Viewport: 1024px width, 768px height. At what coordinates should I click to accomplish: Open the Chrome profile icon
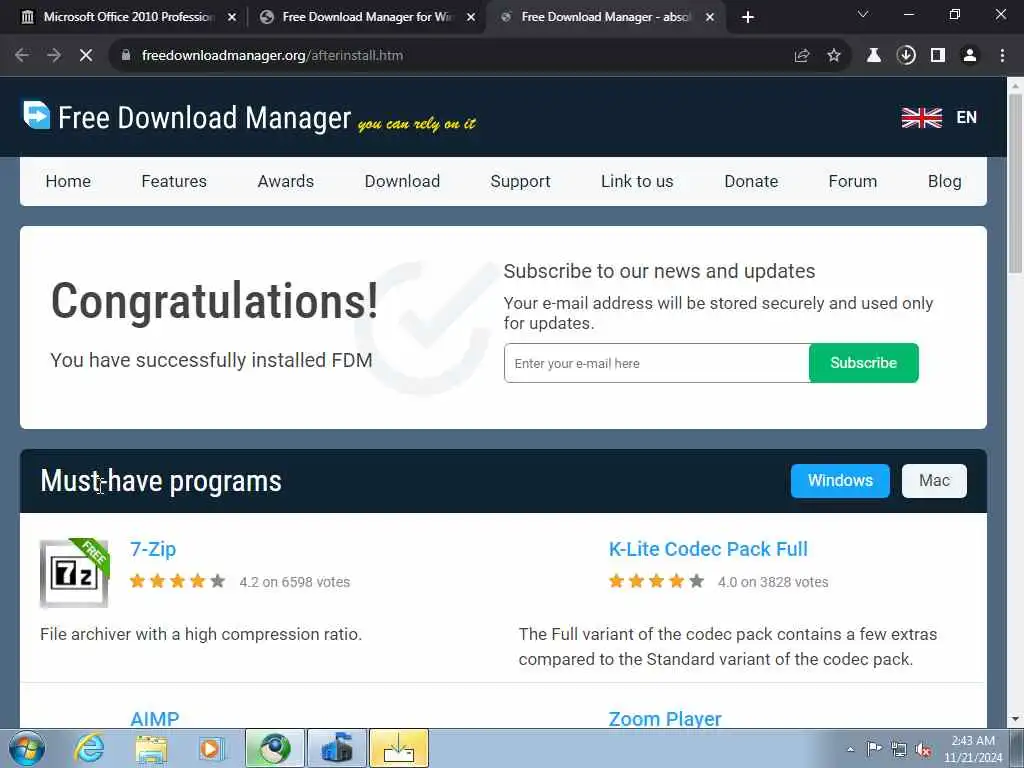[970, 56]
